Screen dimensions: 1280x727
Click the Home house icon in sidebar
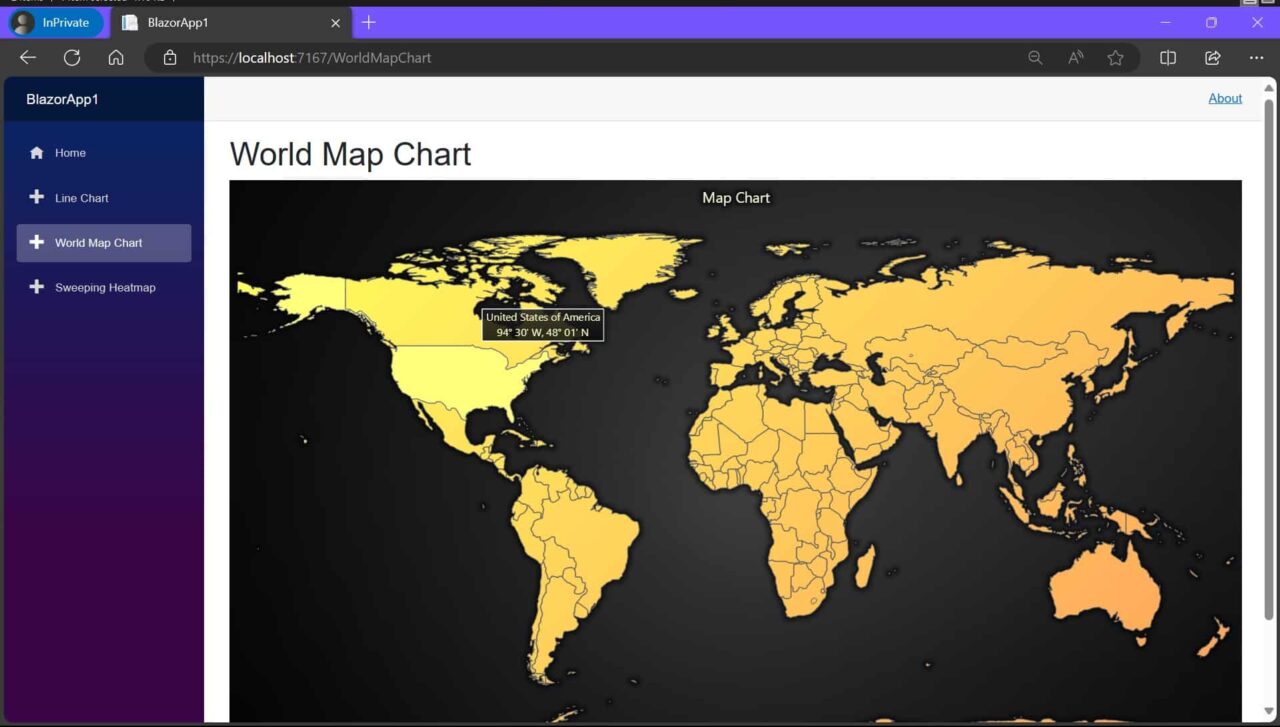[x=37, y=153]
